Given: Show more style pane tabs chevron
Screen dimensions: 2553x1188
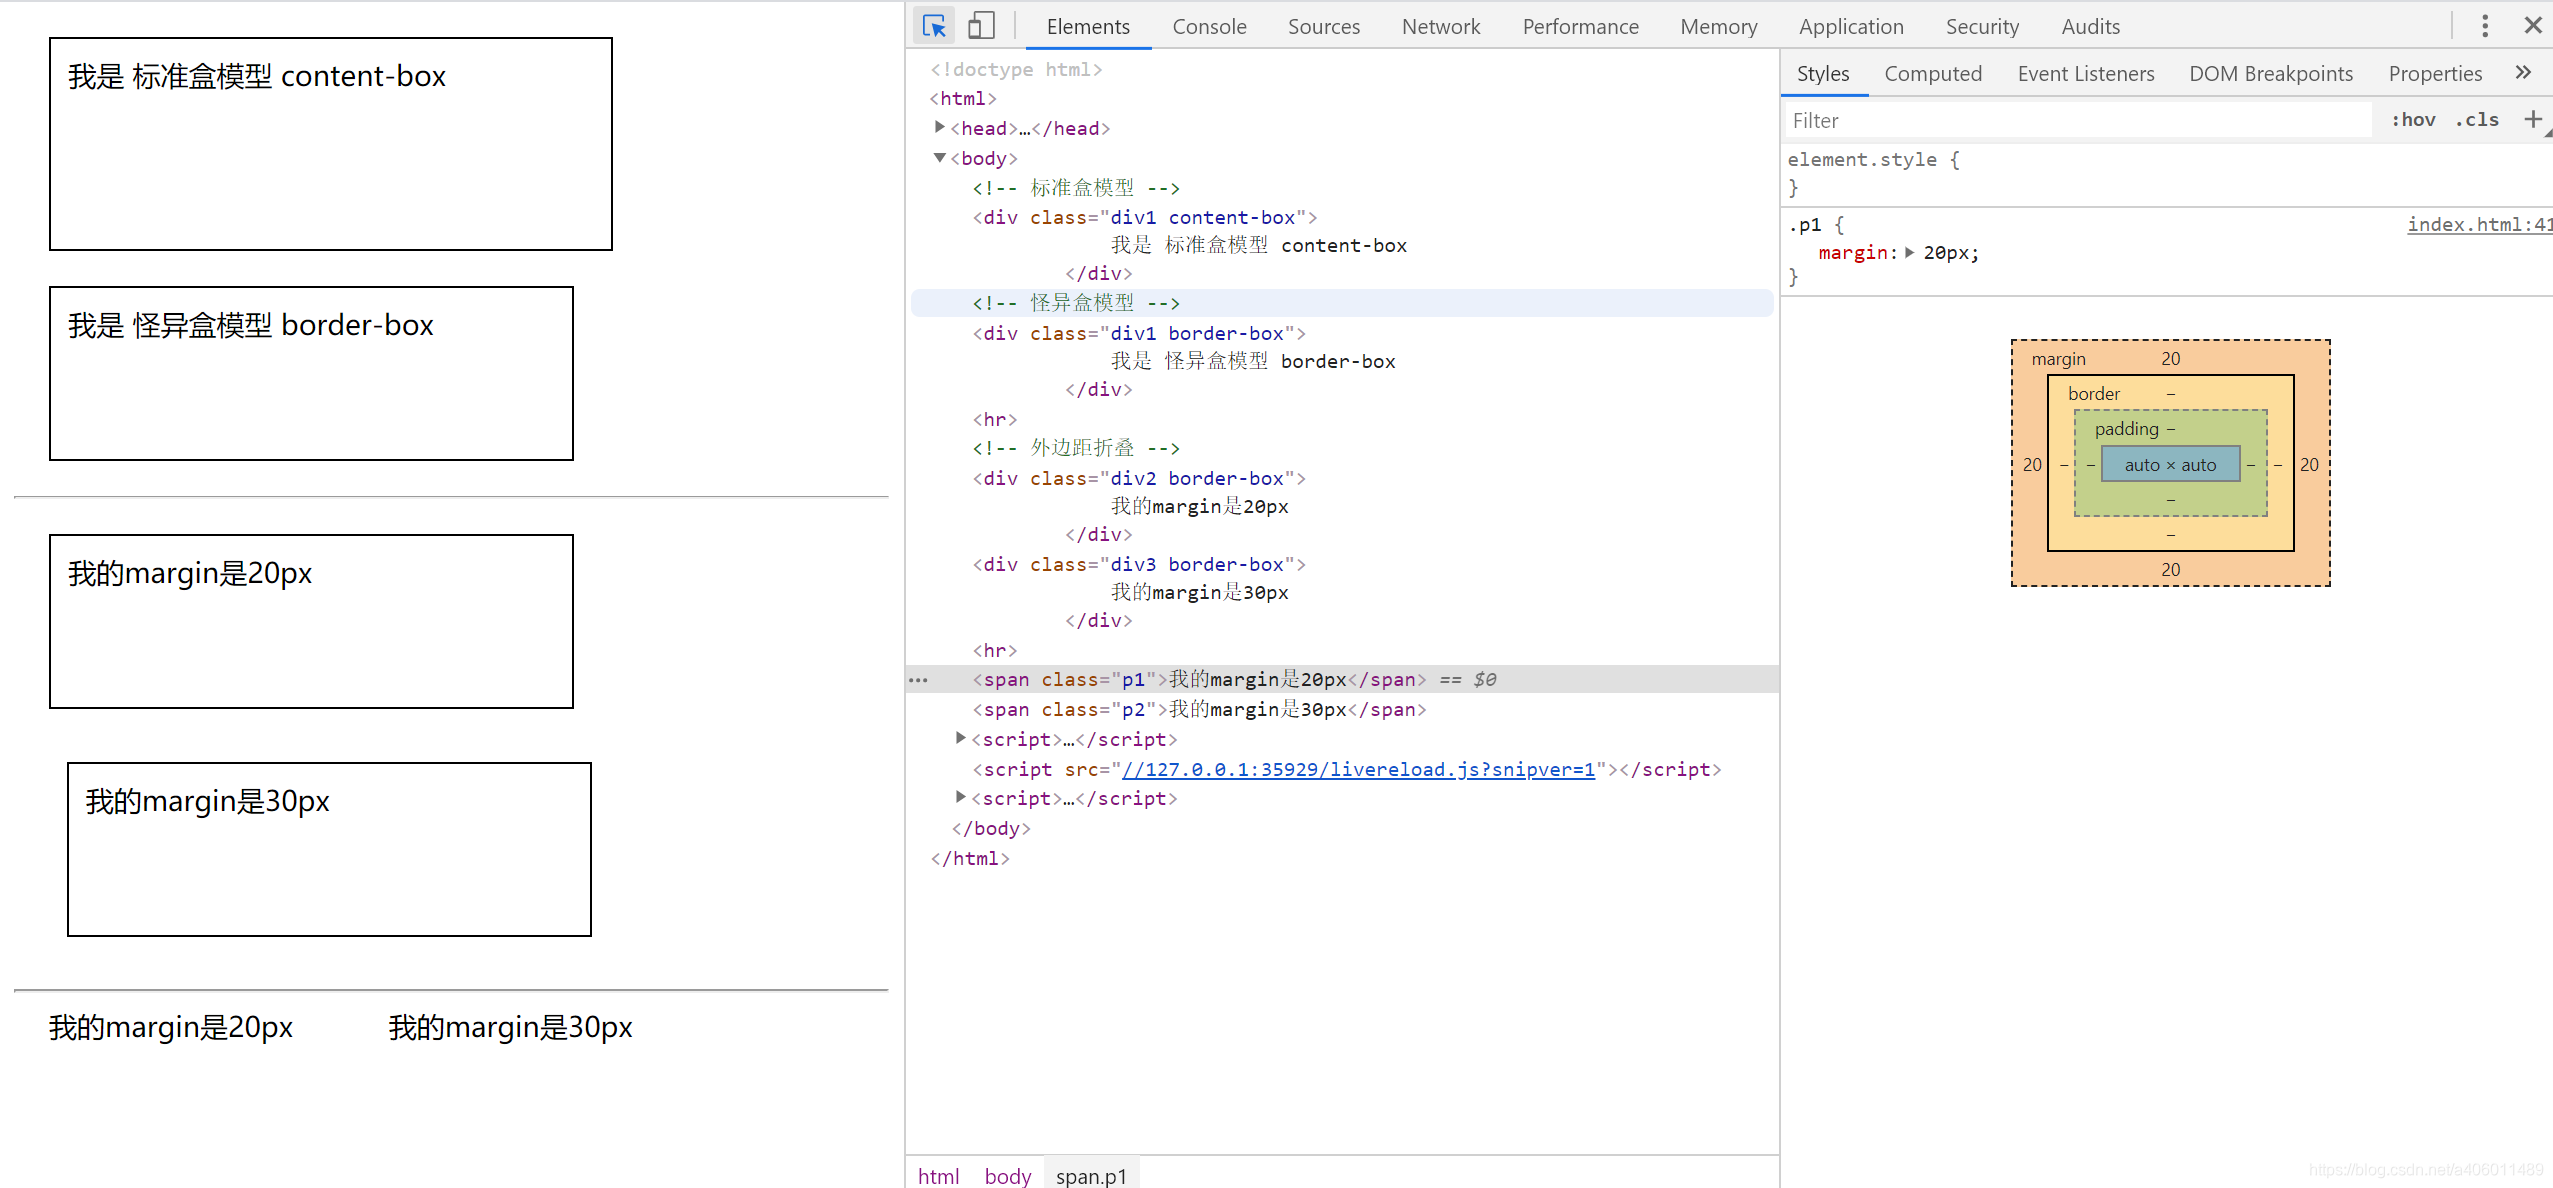Looking at the screenshot, I should tap(2523, 73).
